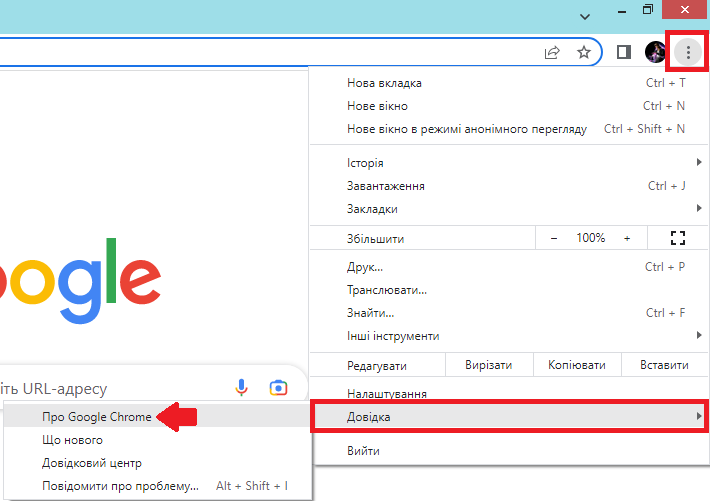Image resolution: width=710 pixels, height=501 pixels.
Task: Toggle the fullscreen mode icon
Action: (x=678, y=238)
